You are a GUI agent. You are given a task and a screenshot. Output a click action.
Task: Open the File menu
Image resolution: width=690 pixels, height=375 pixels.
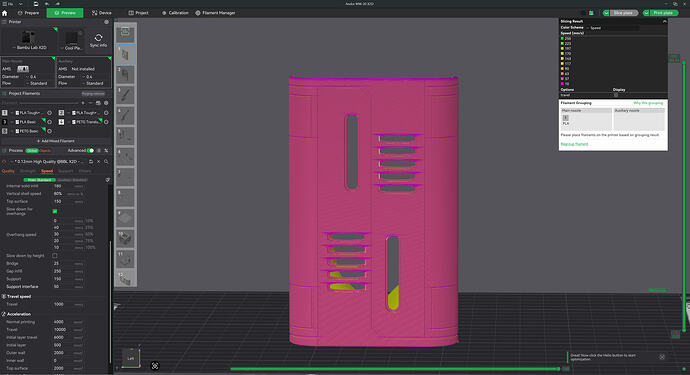tap(8, 4)
